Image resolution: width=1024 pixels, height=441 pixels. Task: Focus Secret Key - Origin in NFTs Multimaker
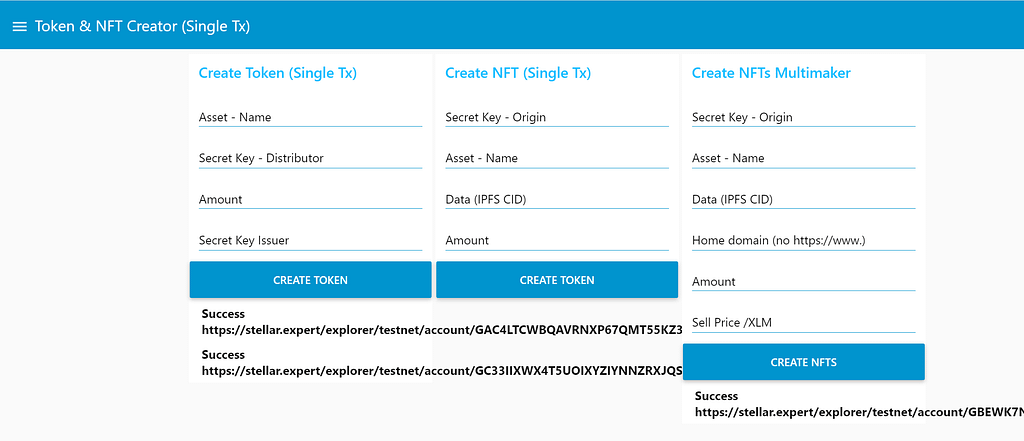coord(803,118)
